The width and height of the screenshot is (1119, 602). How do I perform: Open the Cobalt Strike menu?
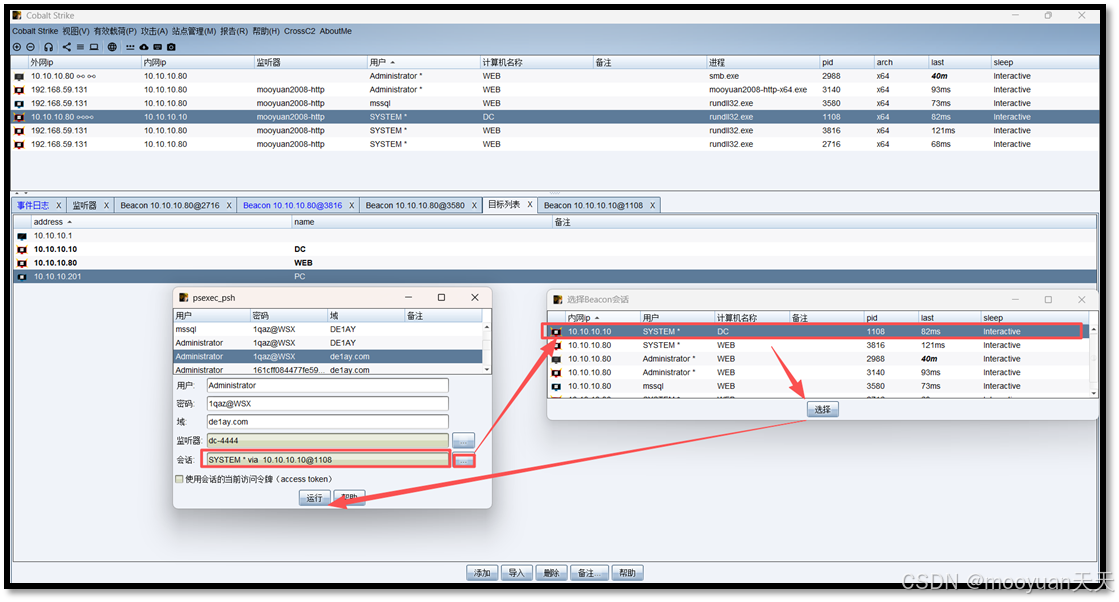point(35,31)
